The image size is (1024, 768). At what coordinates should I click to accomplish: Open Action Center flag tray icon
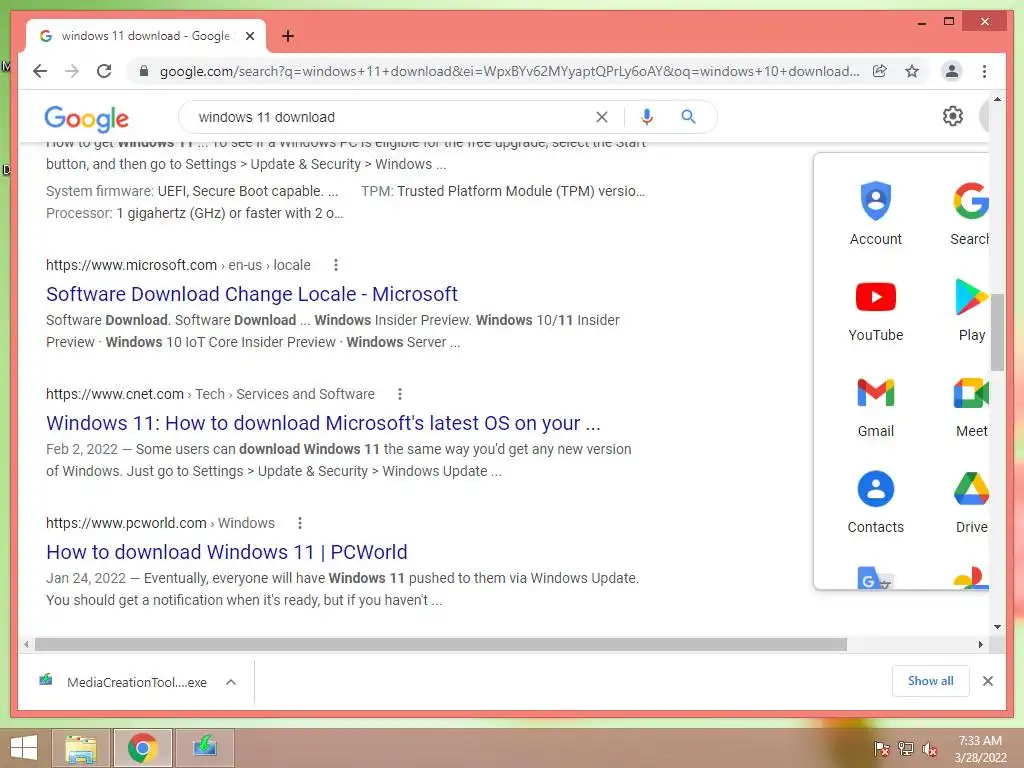pos(882,749)
